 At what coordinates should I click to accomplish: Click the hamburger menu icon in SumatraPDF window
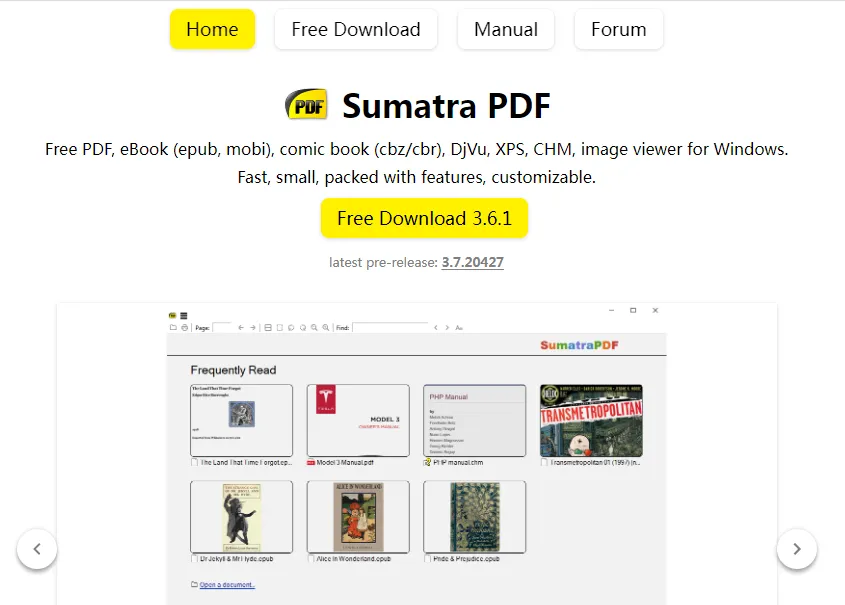pos(184,316)
